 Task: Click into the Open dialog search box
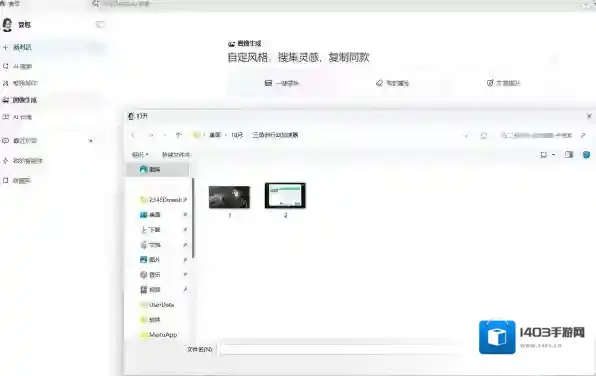tap(544, 135)
